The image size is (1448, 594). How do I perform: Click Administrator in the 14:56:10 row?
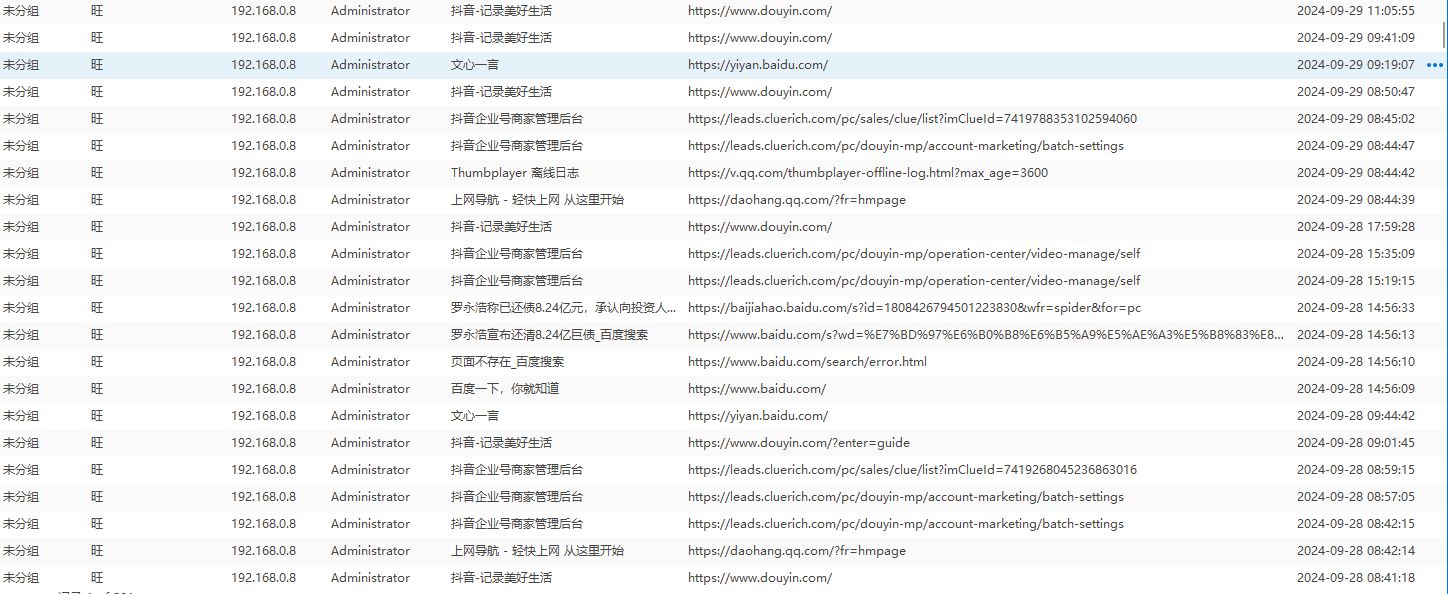[x=370, y=362]
